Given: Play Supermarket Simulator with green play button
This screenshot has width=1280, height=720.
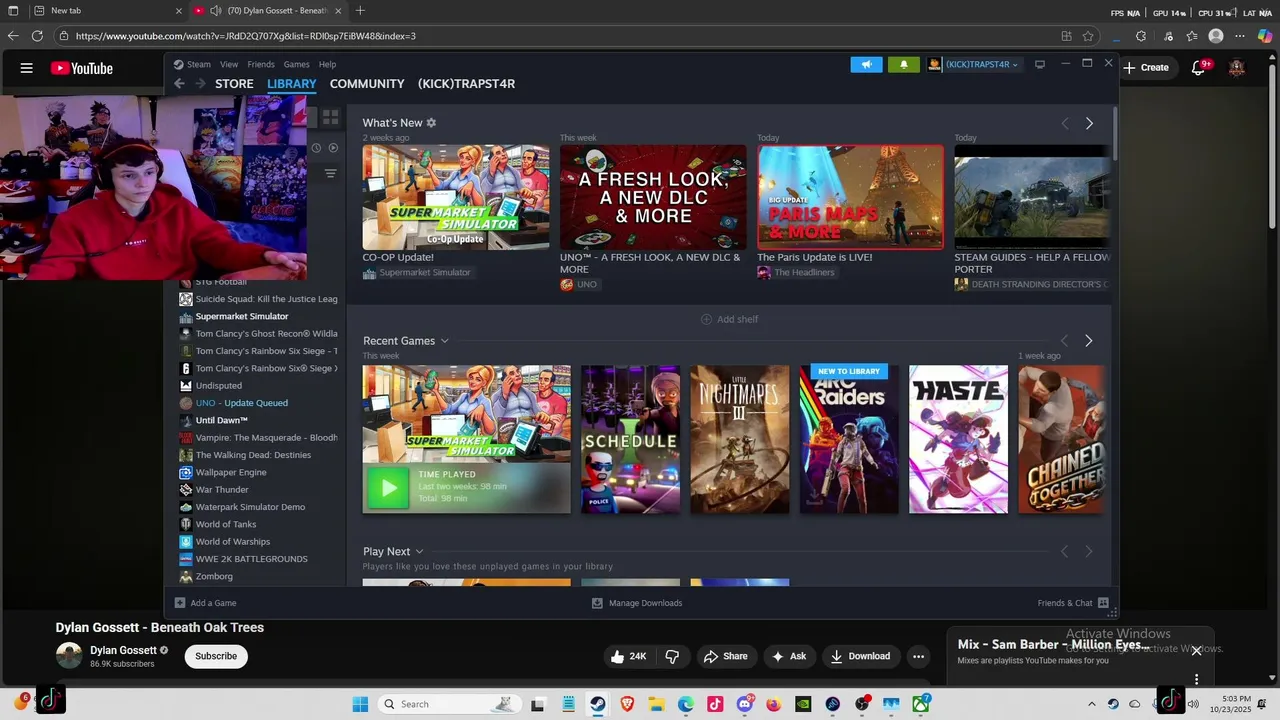Looking at the screenshot, I should [x=388, y=488].
